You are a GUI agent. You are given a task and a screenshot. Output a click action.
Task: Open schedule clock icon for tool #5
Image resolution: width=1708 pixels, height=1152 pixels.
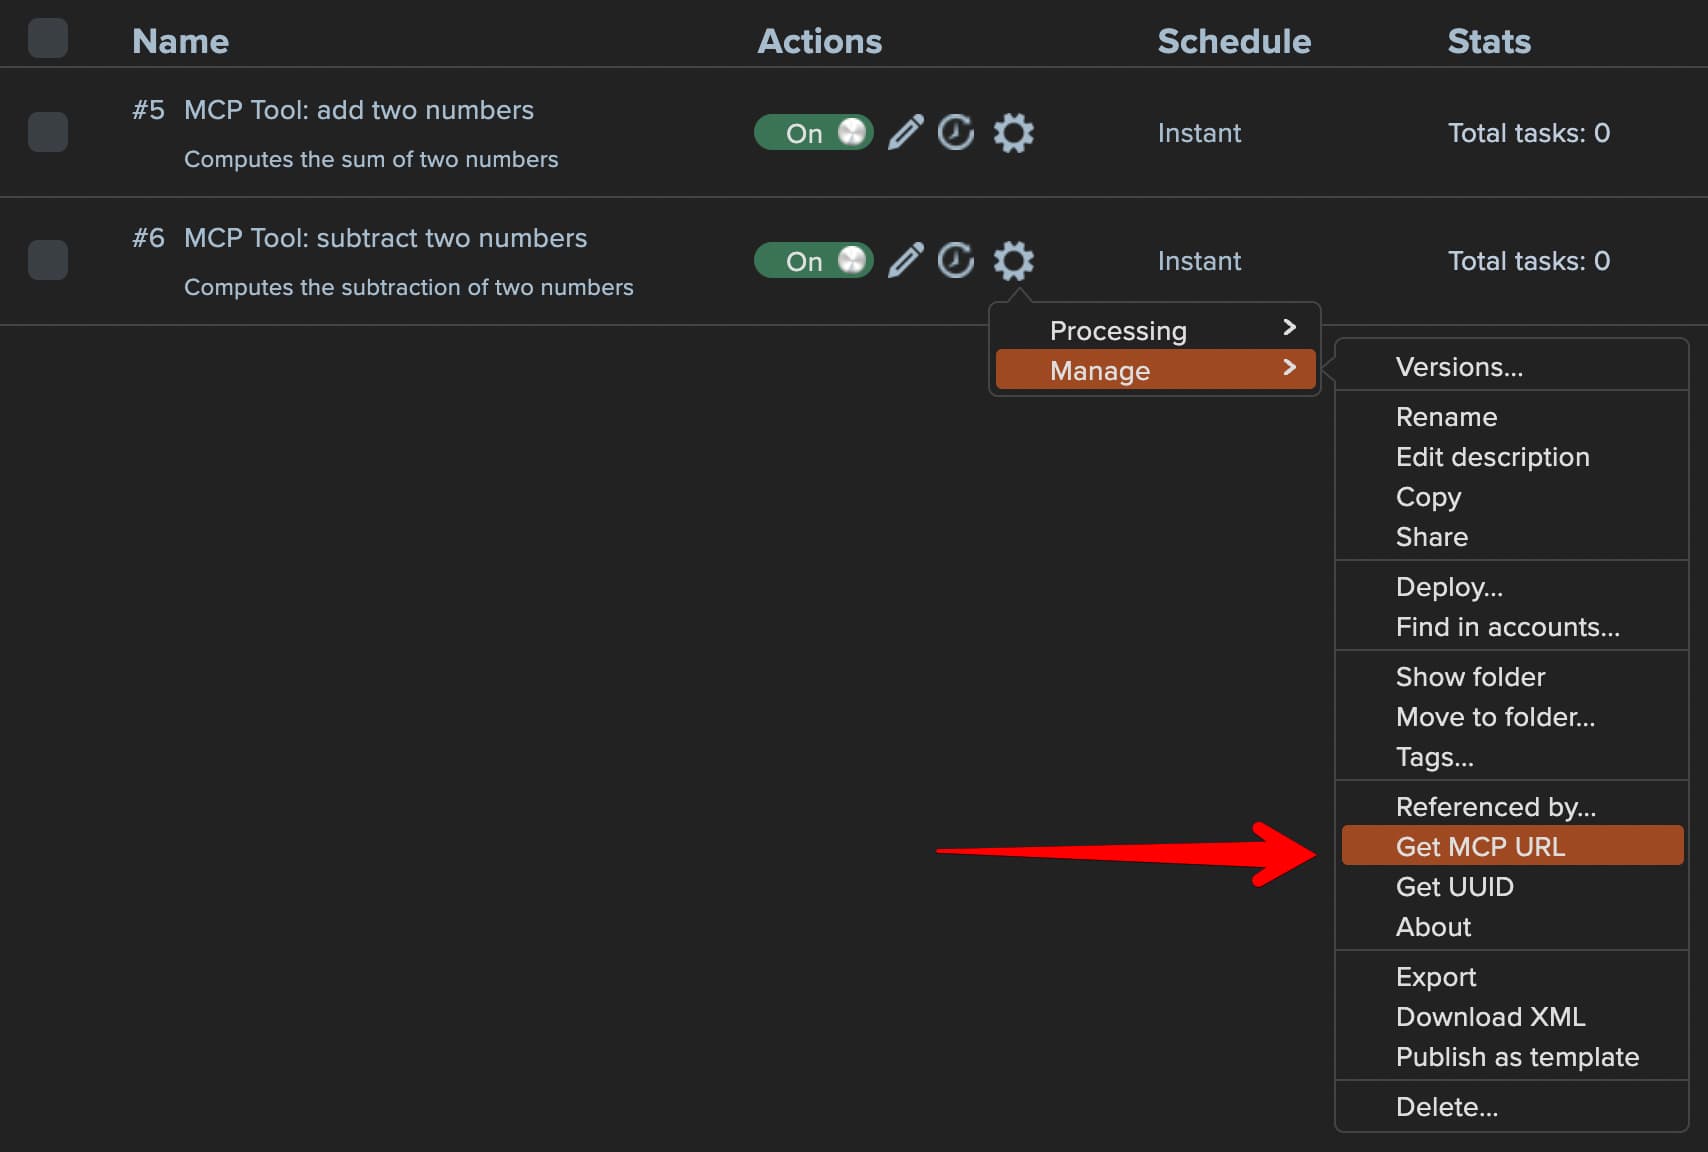(956, 132)
